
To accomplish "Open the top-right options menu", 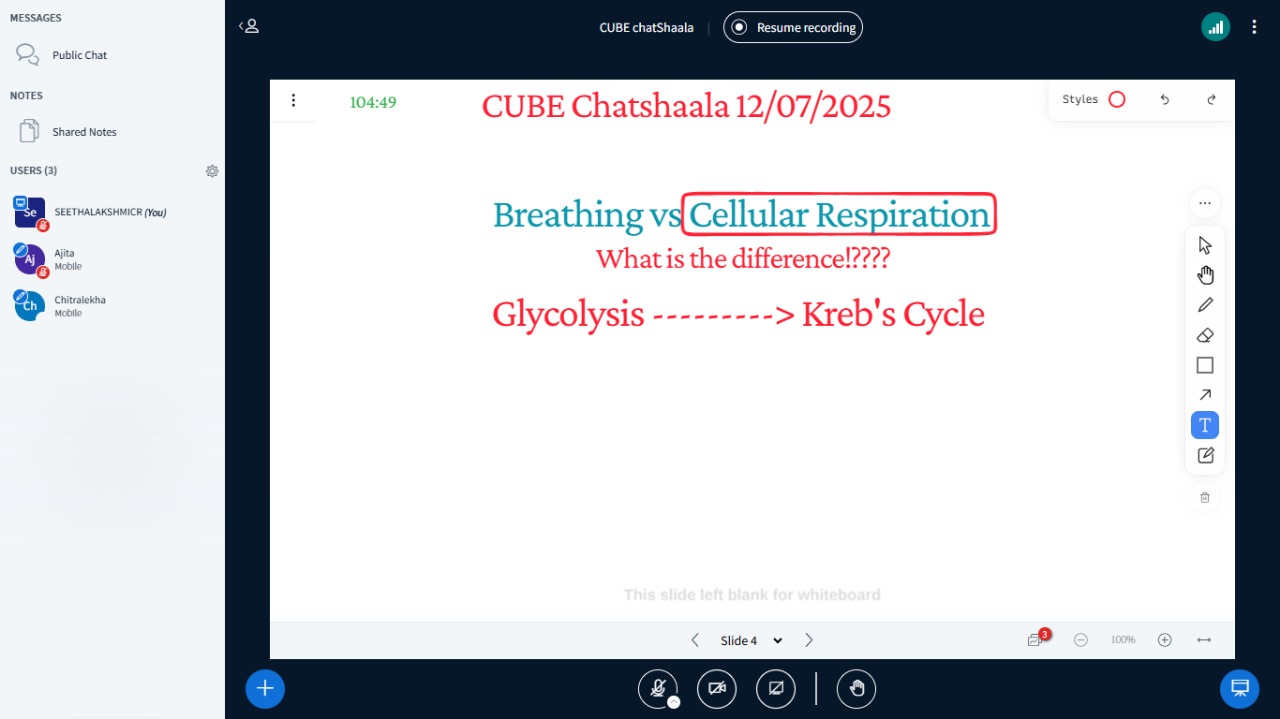I will point(1254,27).
